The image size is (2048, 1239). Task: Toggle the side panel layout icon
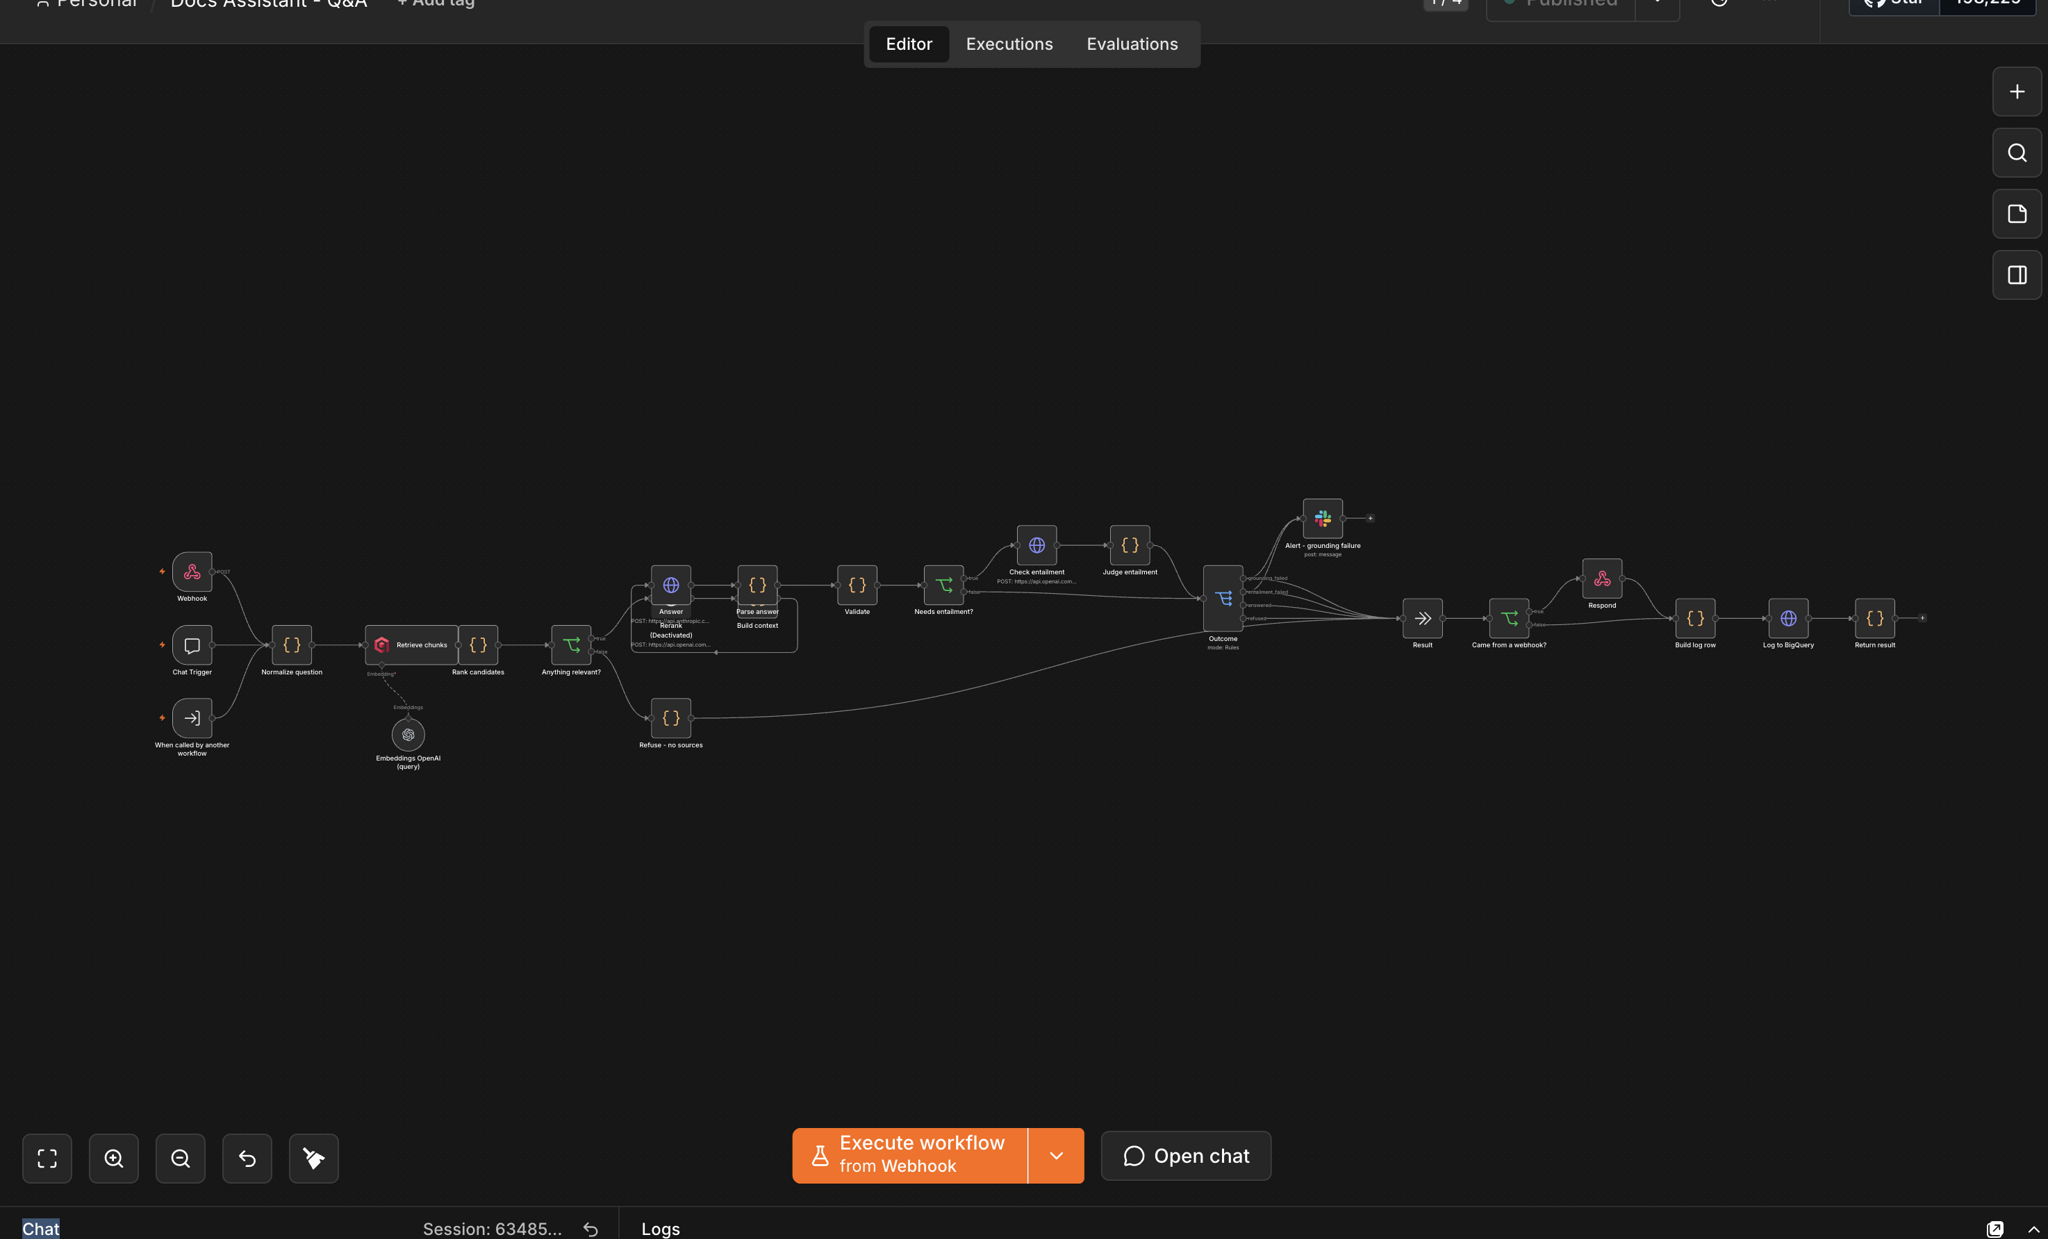point(2017,275)
